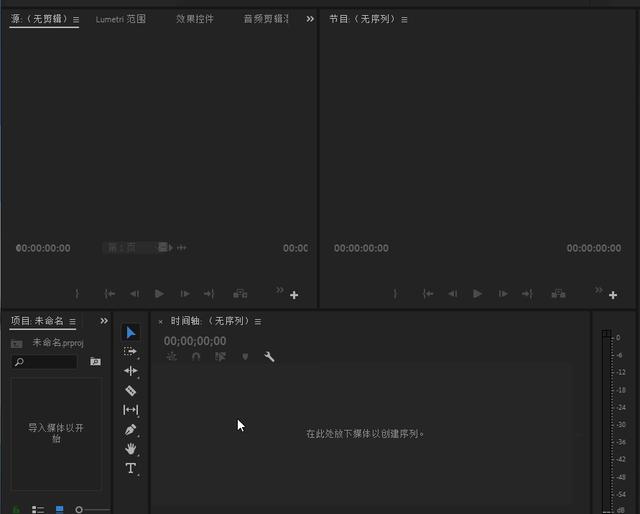The height and width of the screenshot is (514, 640).
Task: Click the 导入媒体以开始 import media area
Action: point(56,433)
